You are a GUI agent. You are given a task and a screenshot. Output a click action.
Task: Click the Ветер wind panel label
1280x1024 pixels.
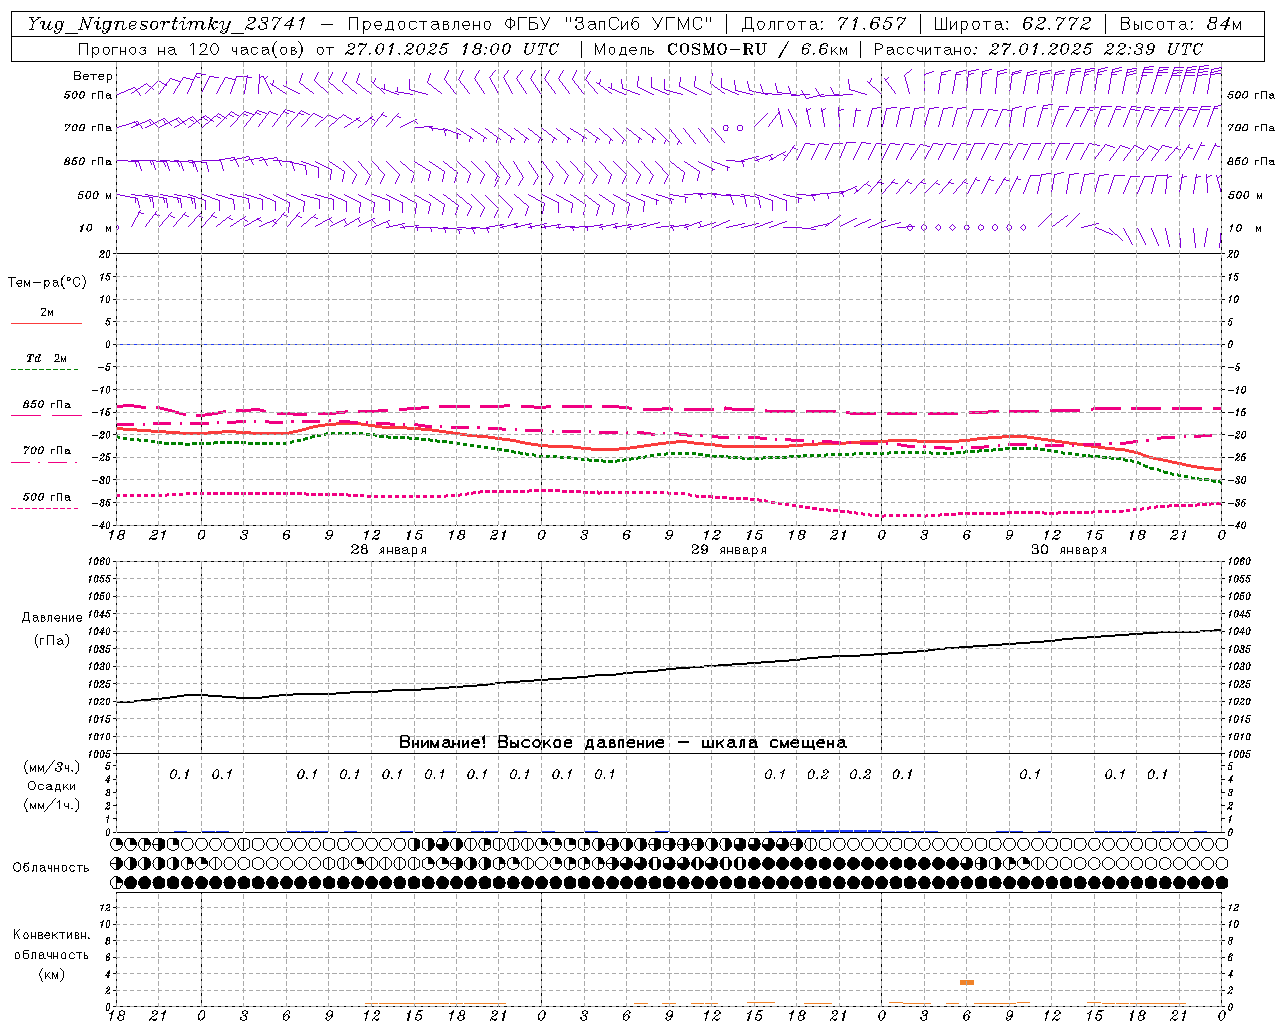pyautogui.click(x=93, y=76)
